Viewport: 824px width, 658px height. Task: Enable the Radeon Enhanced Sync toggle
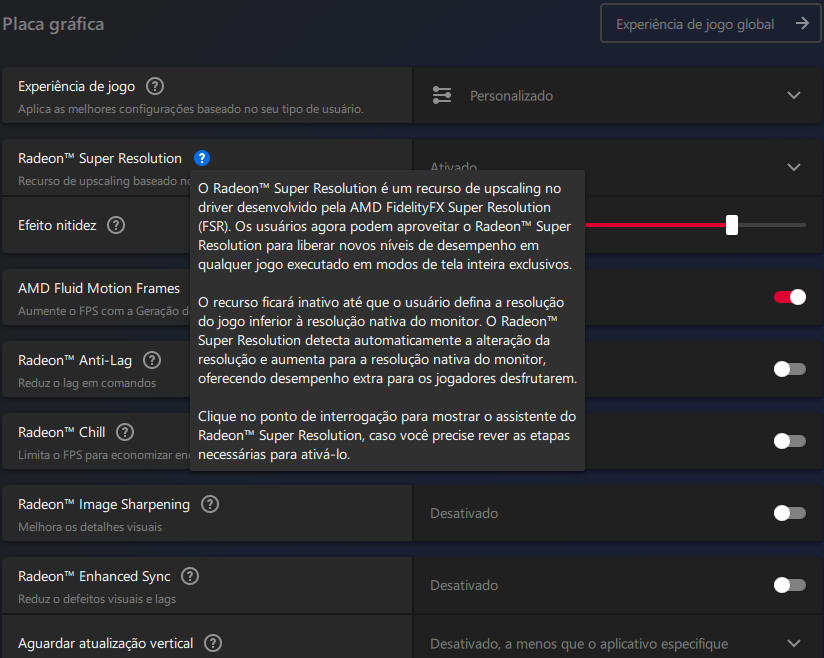(x=789, y=585)
